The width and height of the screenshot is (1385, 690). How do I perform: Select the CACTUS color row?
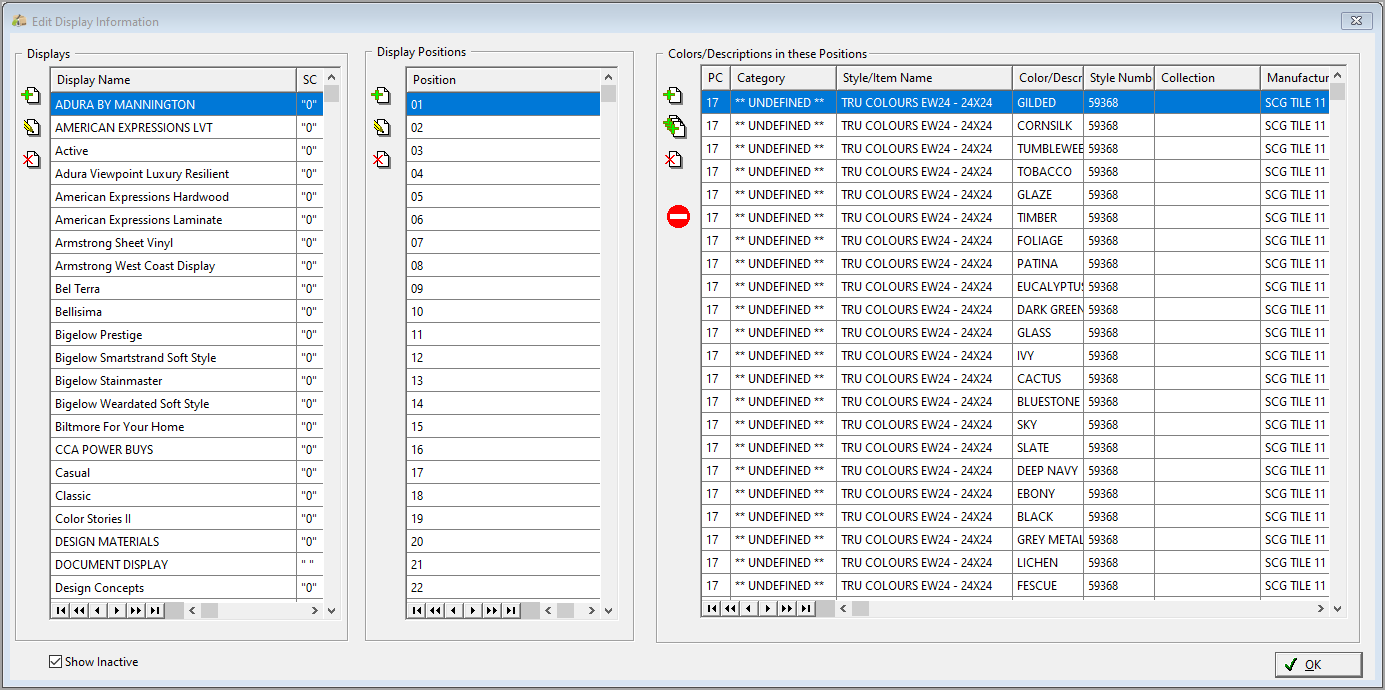click(x=1015, y=379)
